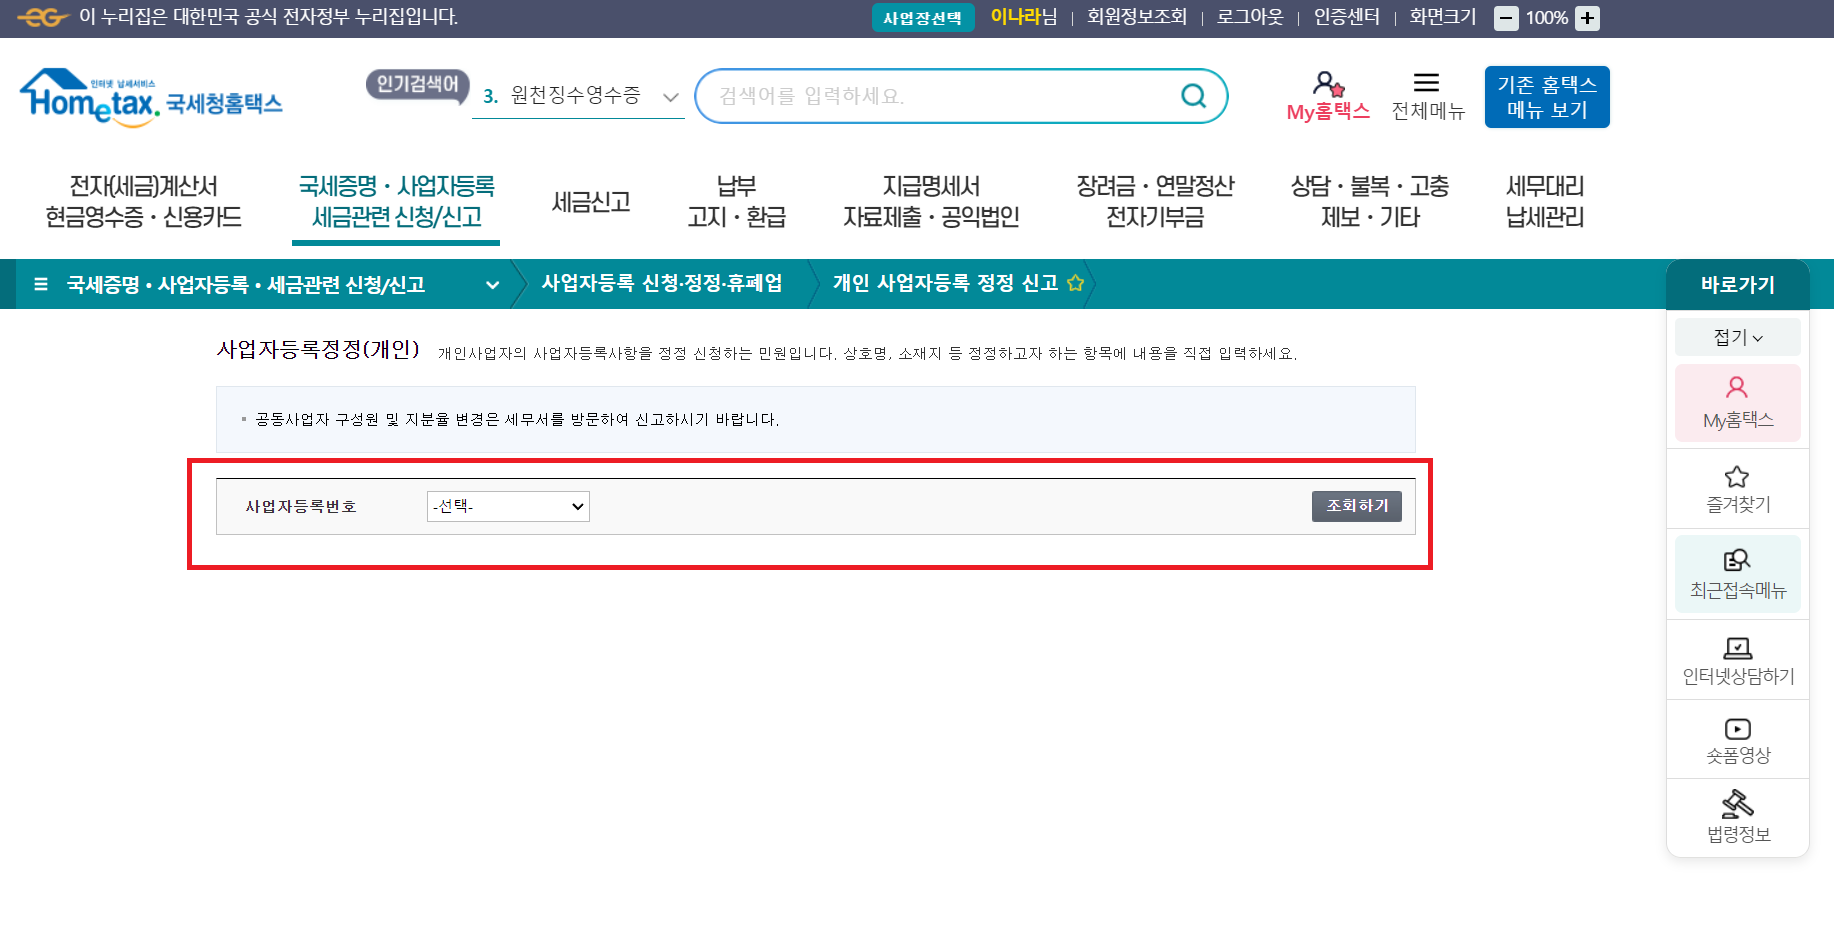Viewport: 1834px width, 934px height.
Task: Open My홈택스 from the header icon
Action: tap(1328, 97)
